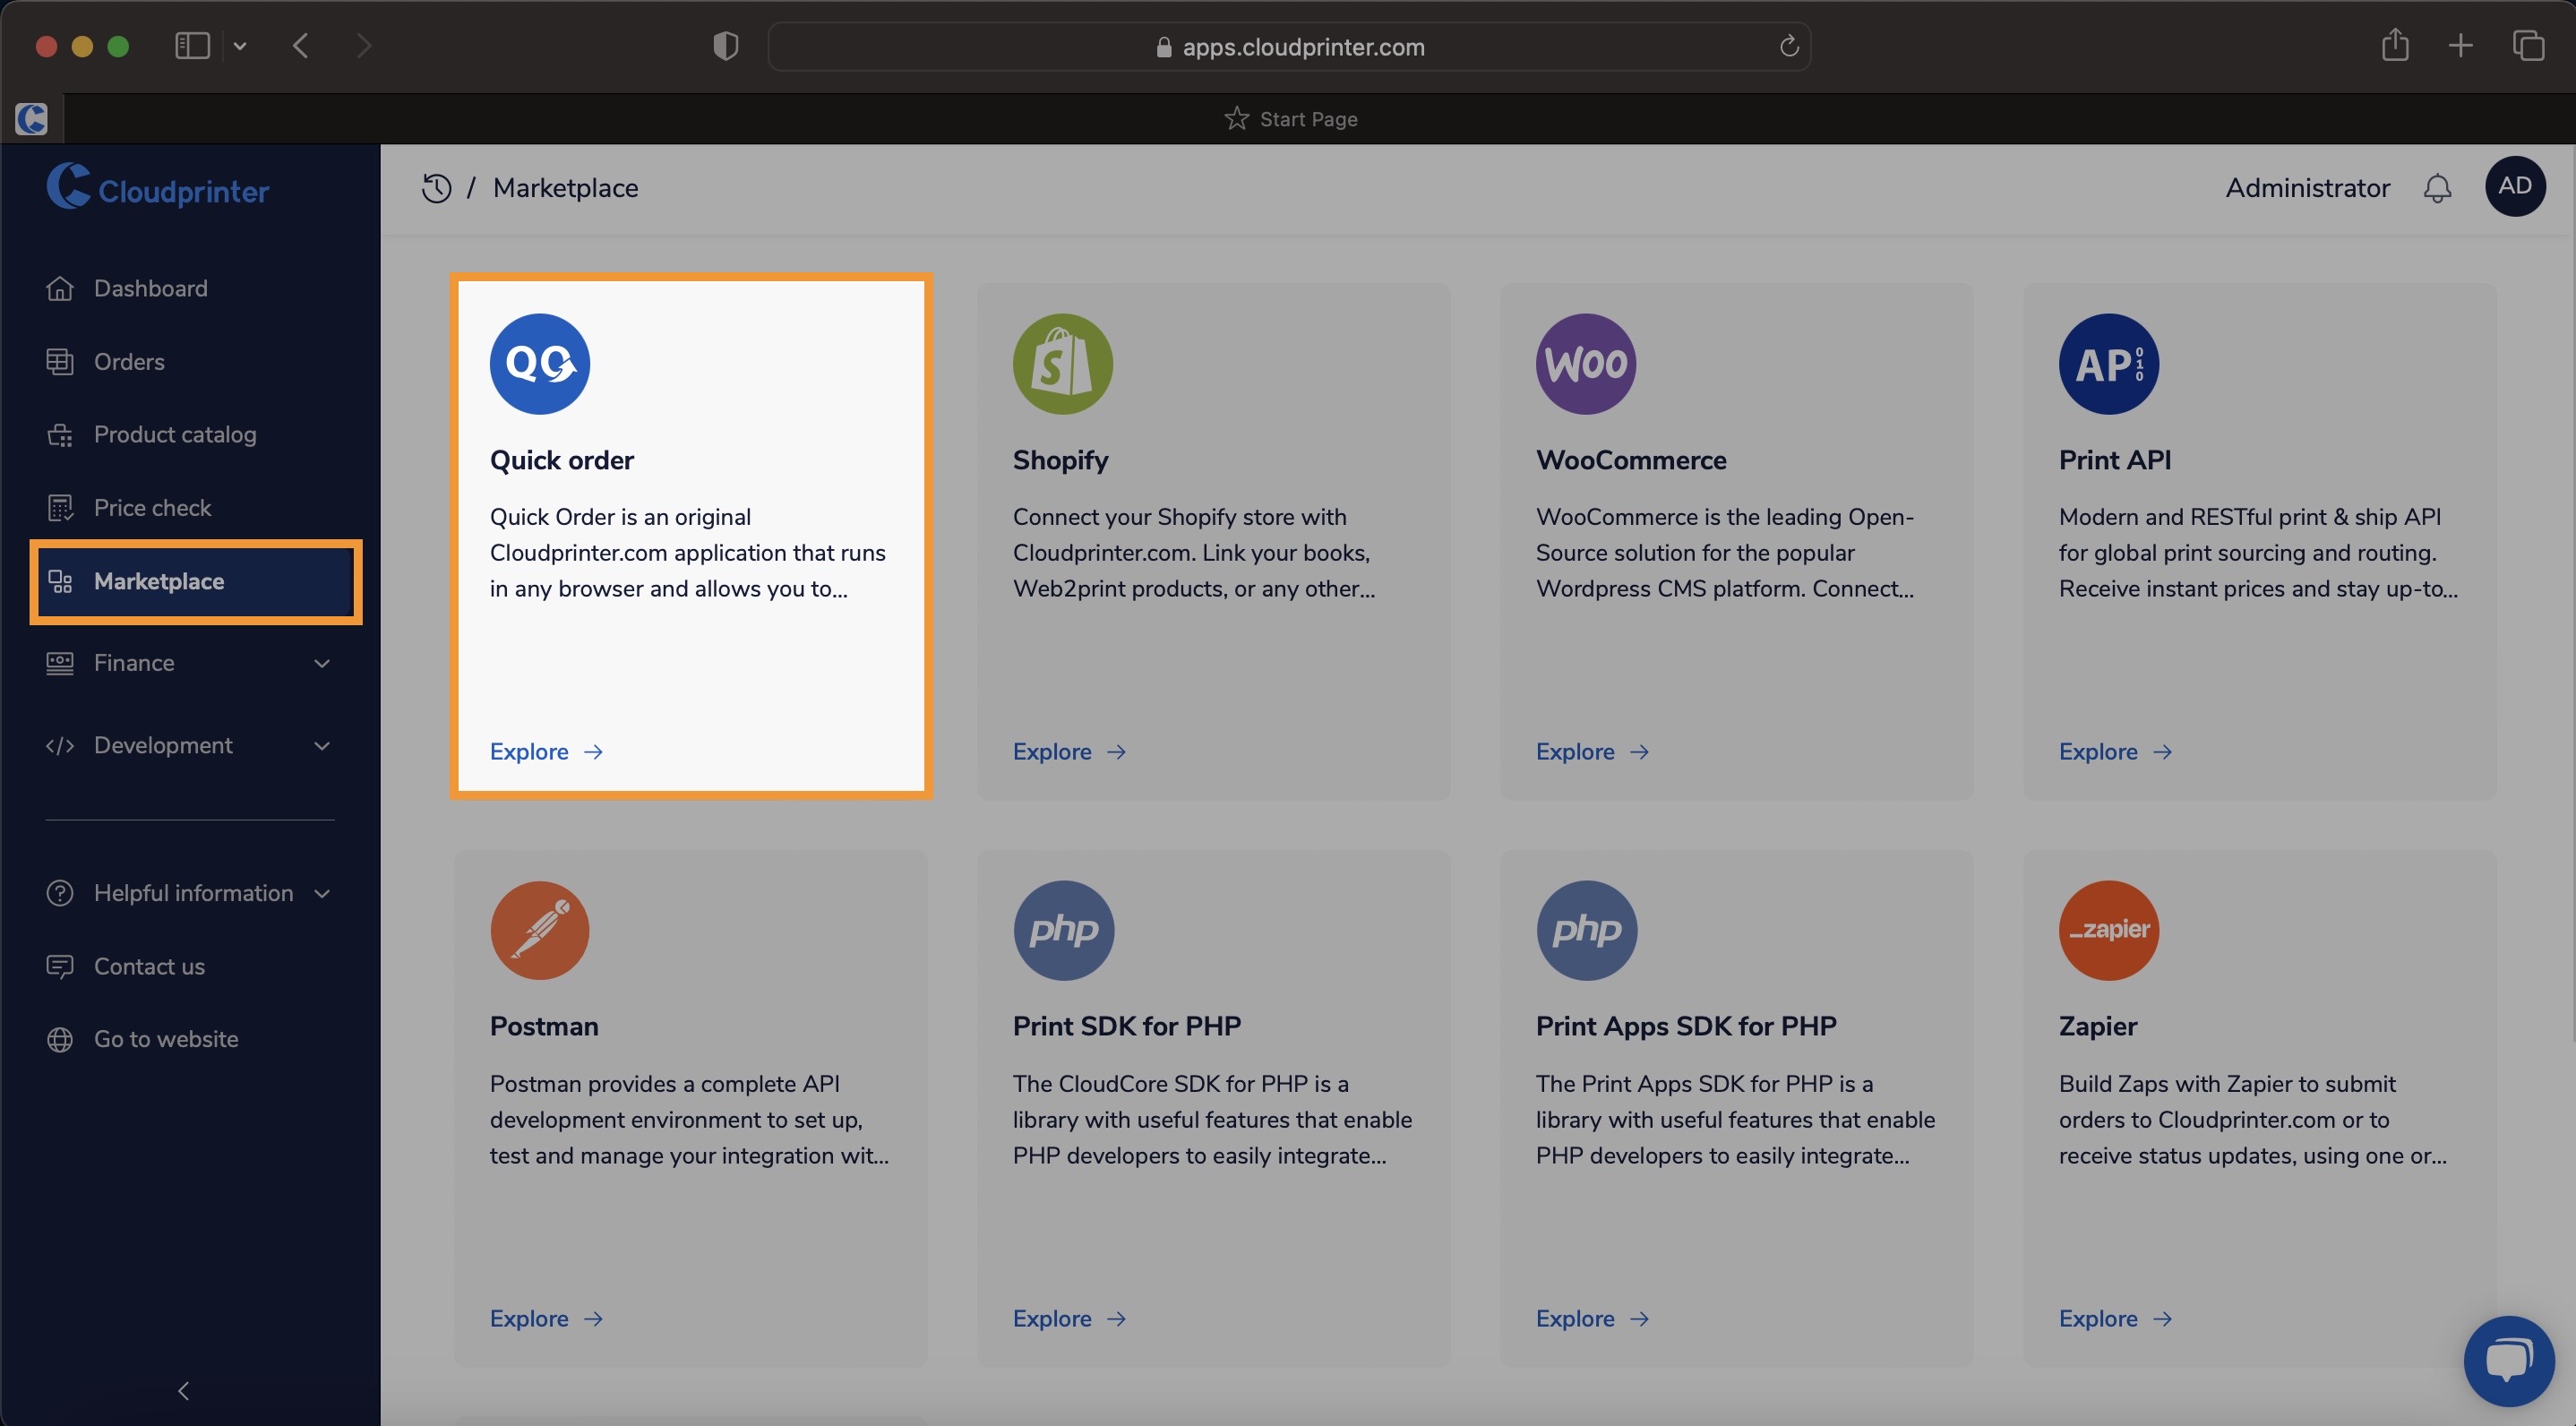
Task: Click the Marketplace sidebar icon
Action: (60, 581)
